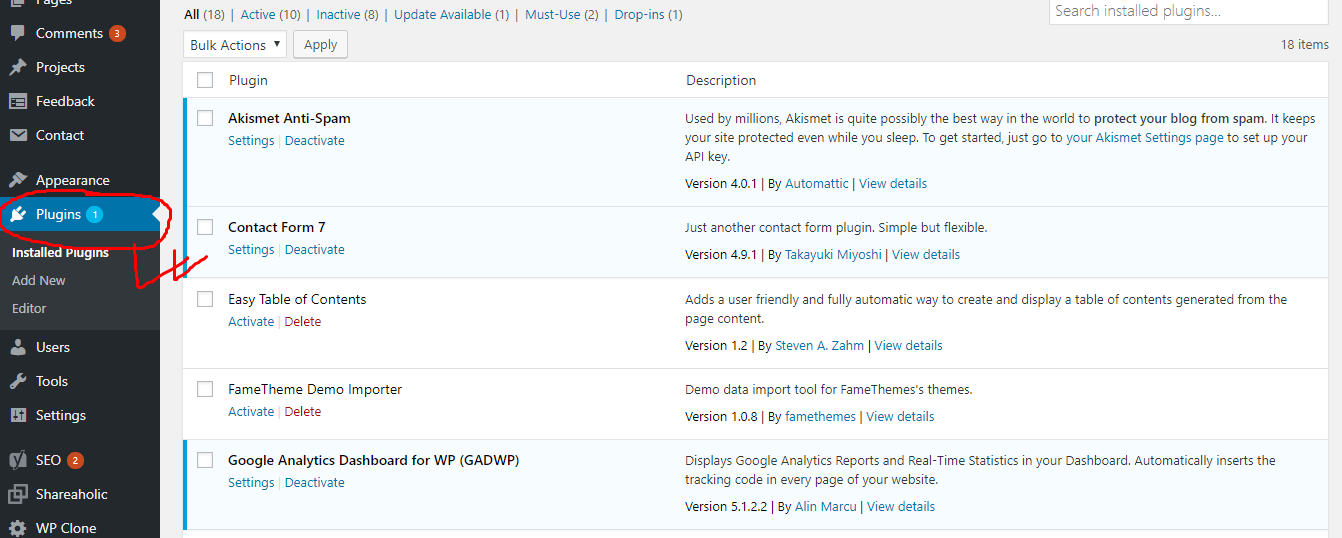
Task: Check the Akismet Anti-Spam checkbox
Action: click(x=205, y=118)
